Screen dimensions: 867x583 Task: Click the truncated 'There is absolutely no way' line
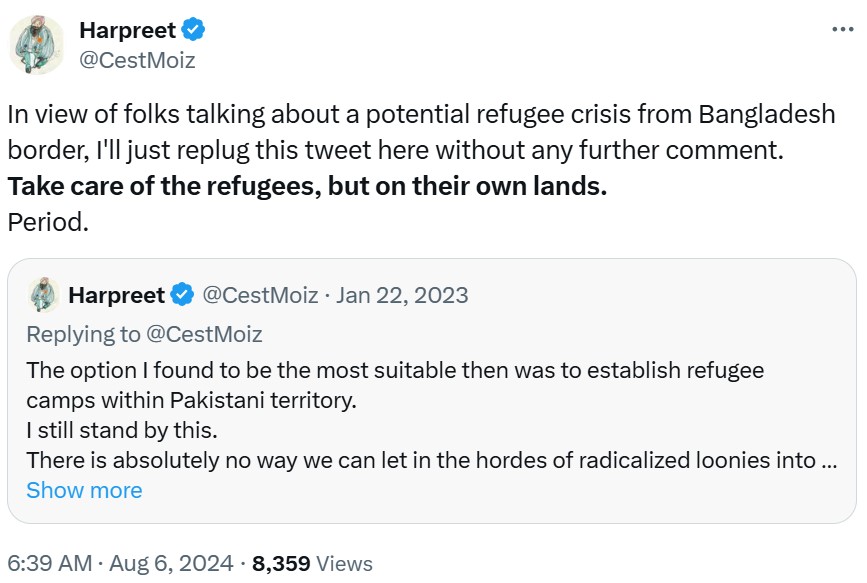point(430,461)
